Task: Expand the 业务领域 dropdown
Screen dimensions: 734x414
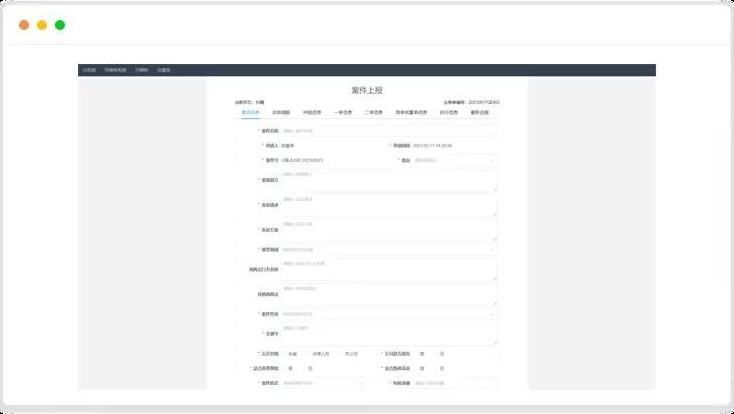Action: tap(389, 250)
